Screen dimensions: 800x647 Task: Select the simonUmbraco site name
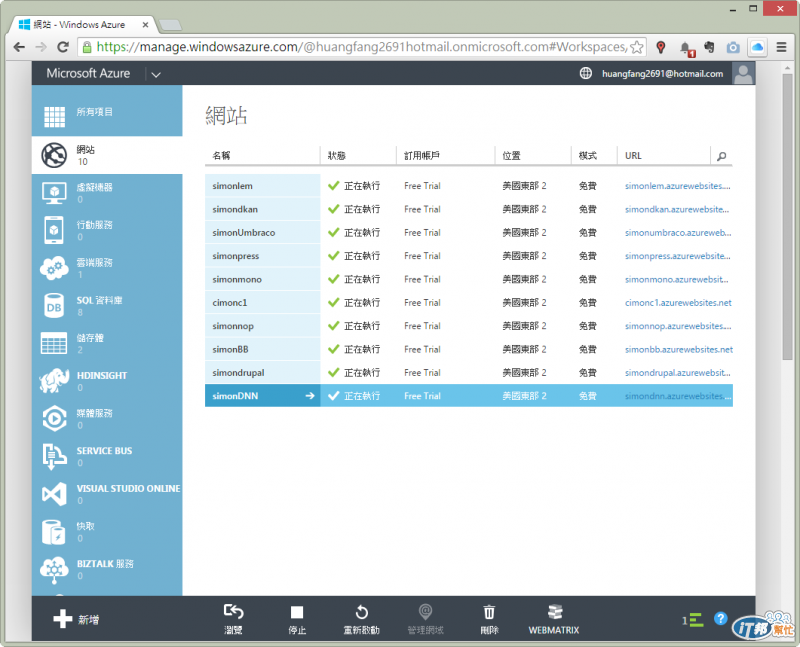[x=243, y=233]
